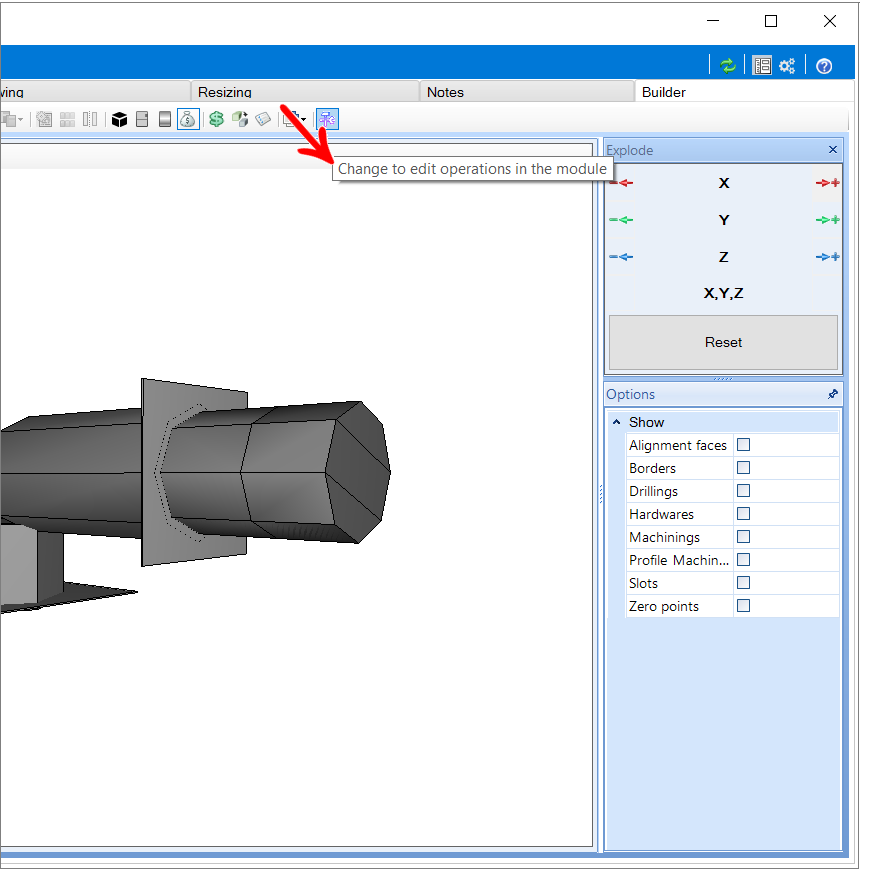Click the list panel icon beside gears
Screen dimensions: 876x888
pyautogui.click(x=762, y=66)
